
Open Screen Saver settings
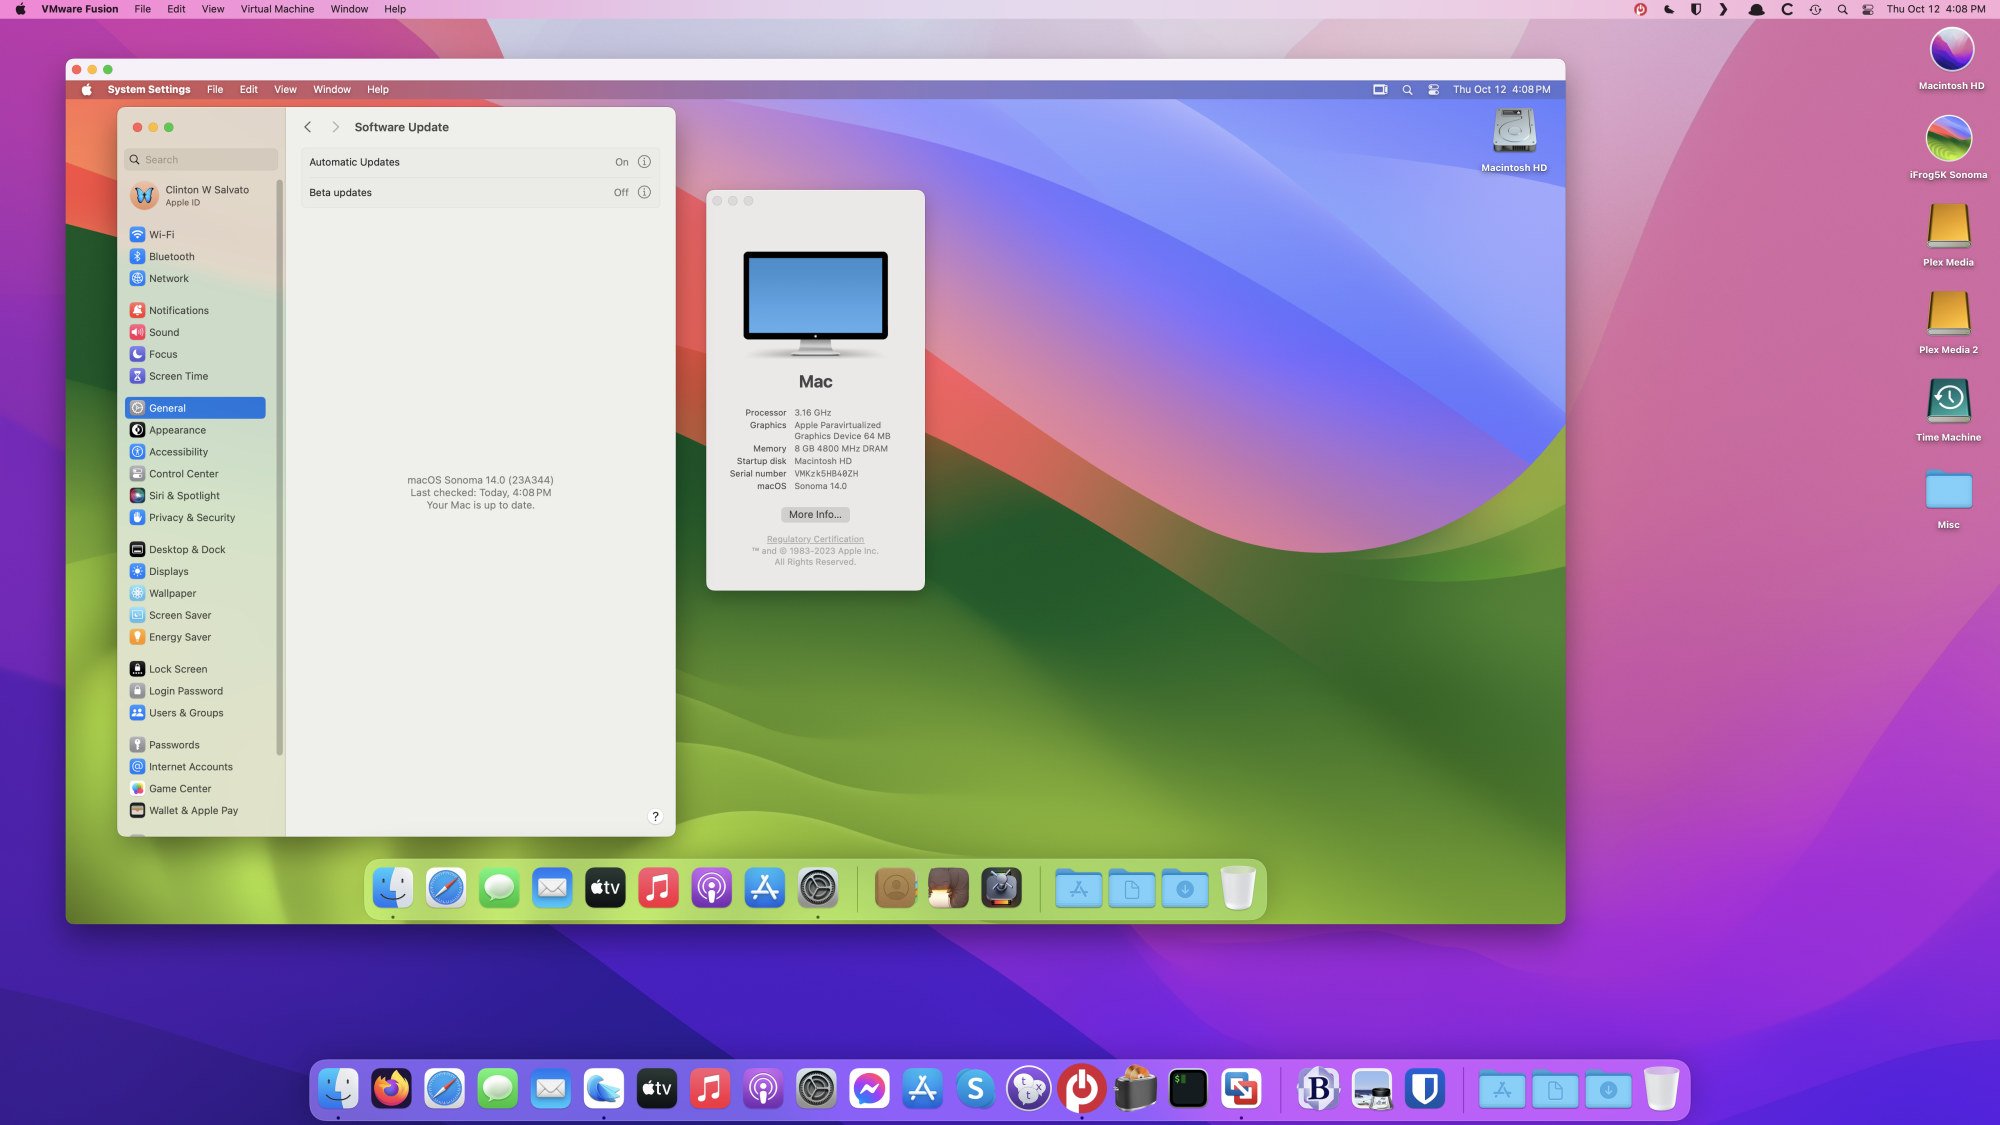[x=195, y=616]
